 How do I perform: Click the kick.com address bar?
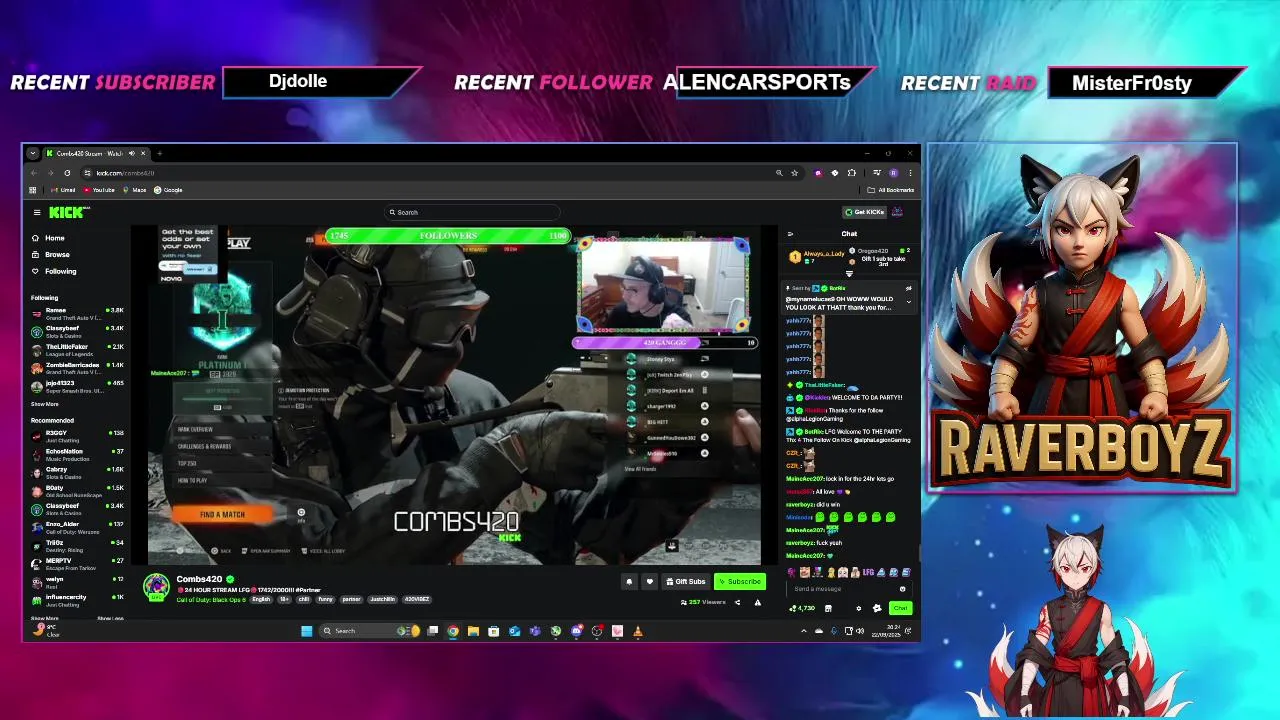pos(430,173)
